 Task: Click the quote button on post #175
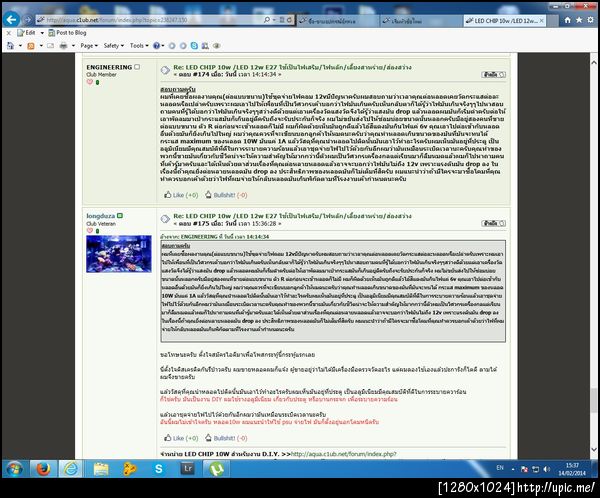(493, 223)
